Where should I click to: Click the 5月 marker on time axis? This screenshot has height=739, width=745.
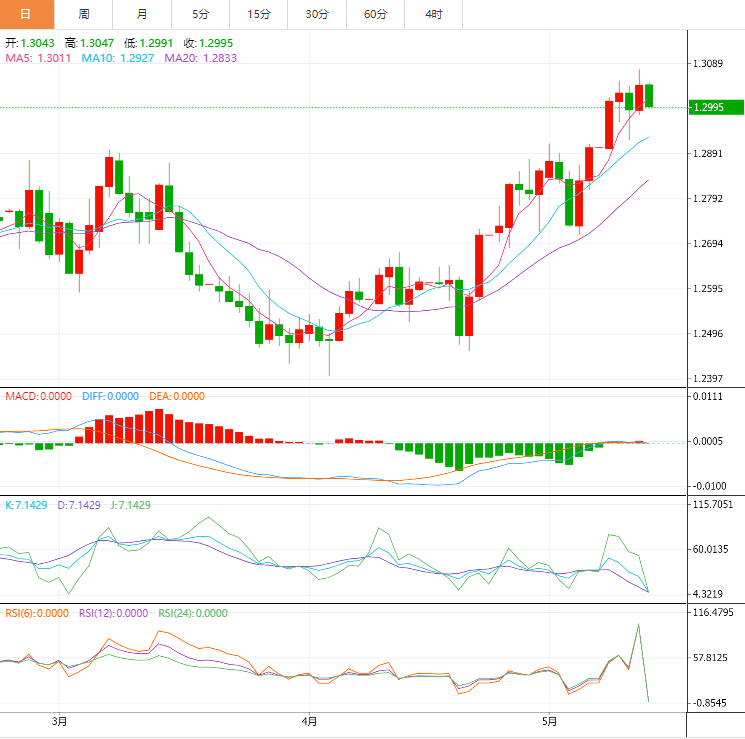(x=549, y=720)
